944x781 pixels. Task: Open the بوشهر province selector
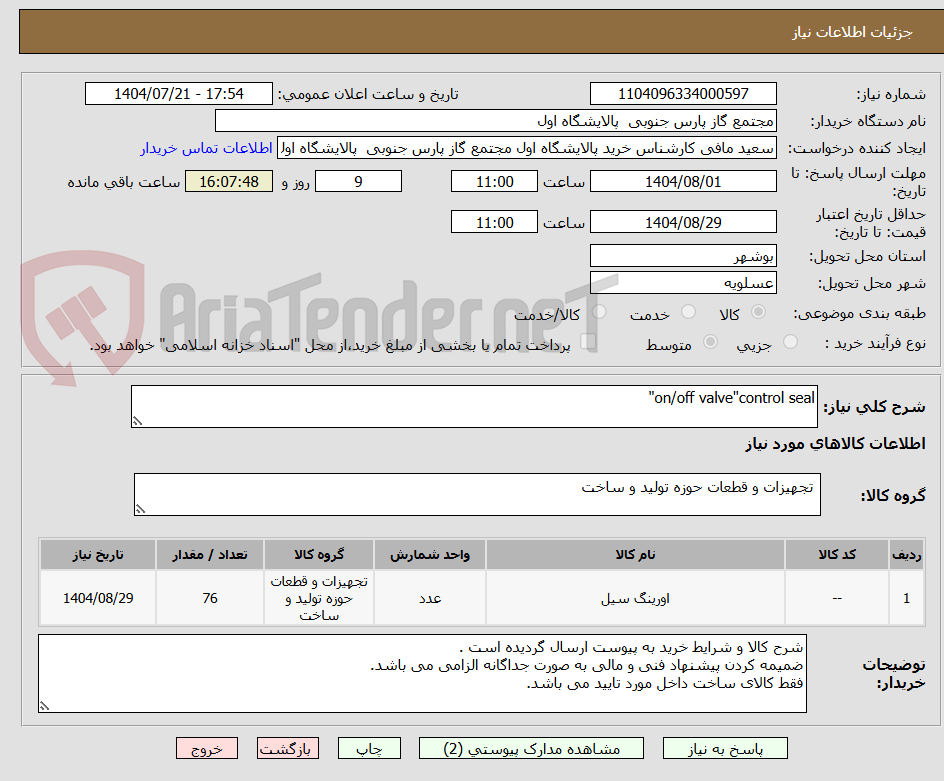[x=683, y=256]
